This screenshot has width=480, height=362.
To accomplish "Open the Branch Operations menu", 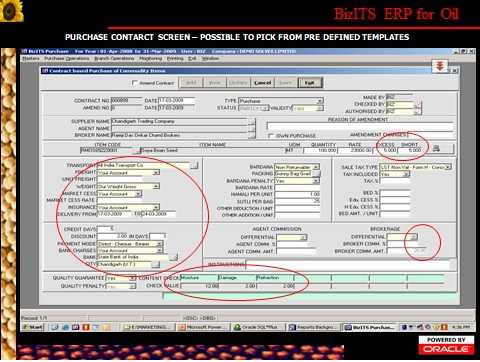I will pyautogui.click(x=114, y=58).
